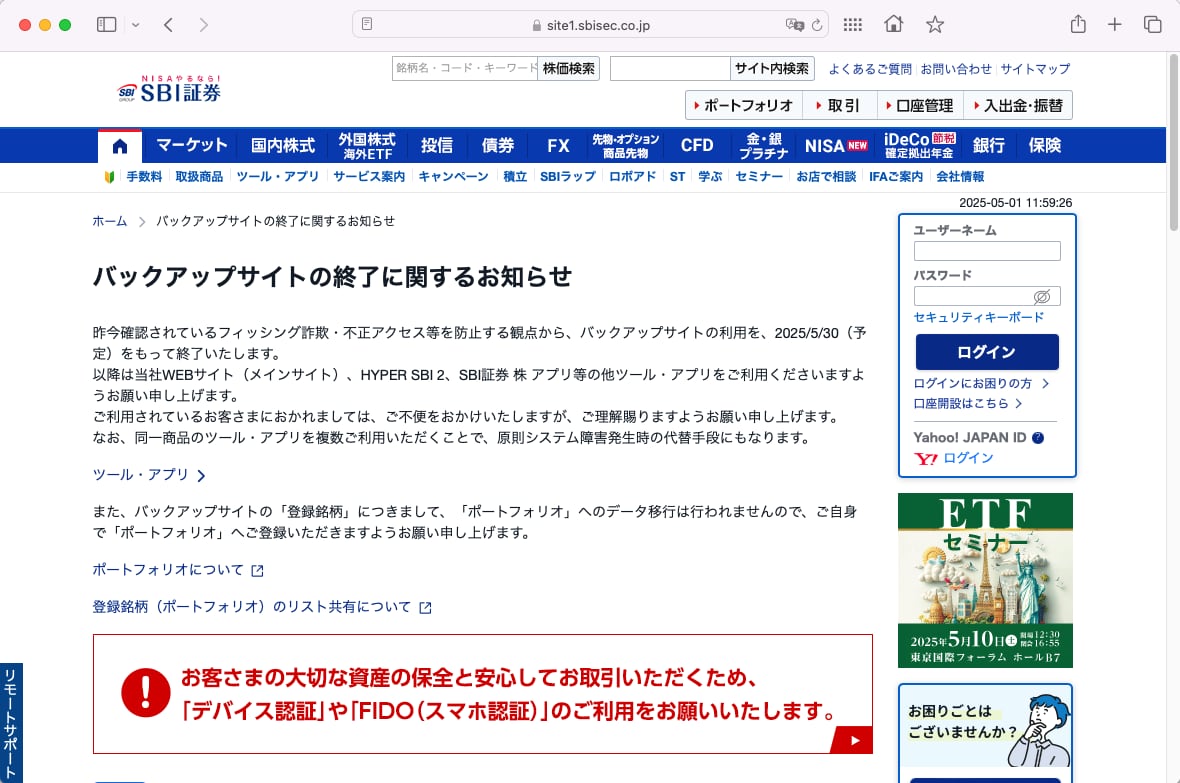
Task: Open the NISA navigation tab
Action: 836,146
